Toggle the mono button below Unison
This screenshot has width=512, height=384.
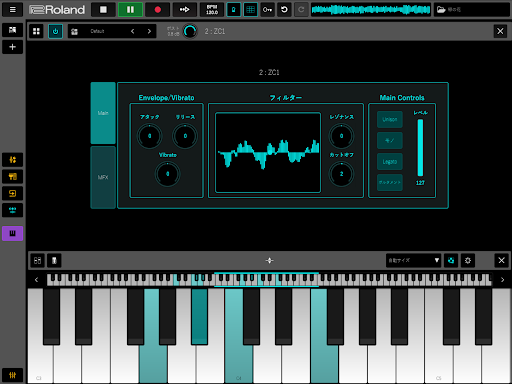click(x=390, y=140)
